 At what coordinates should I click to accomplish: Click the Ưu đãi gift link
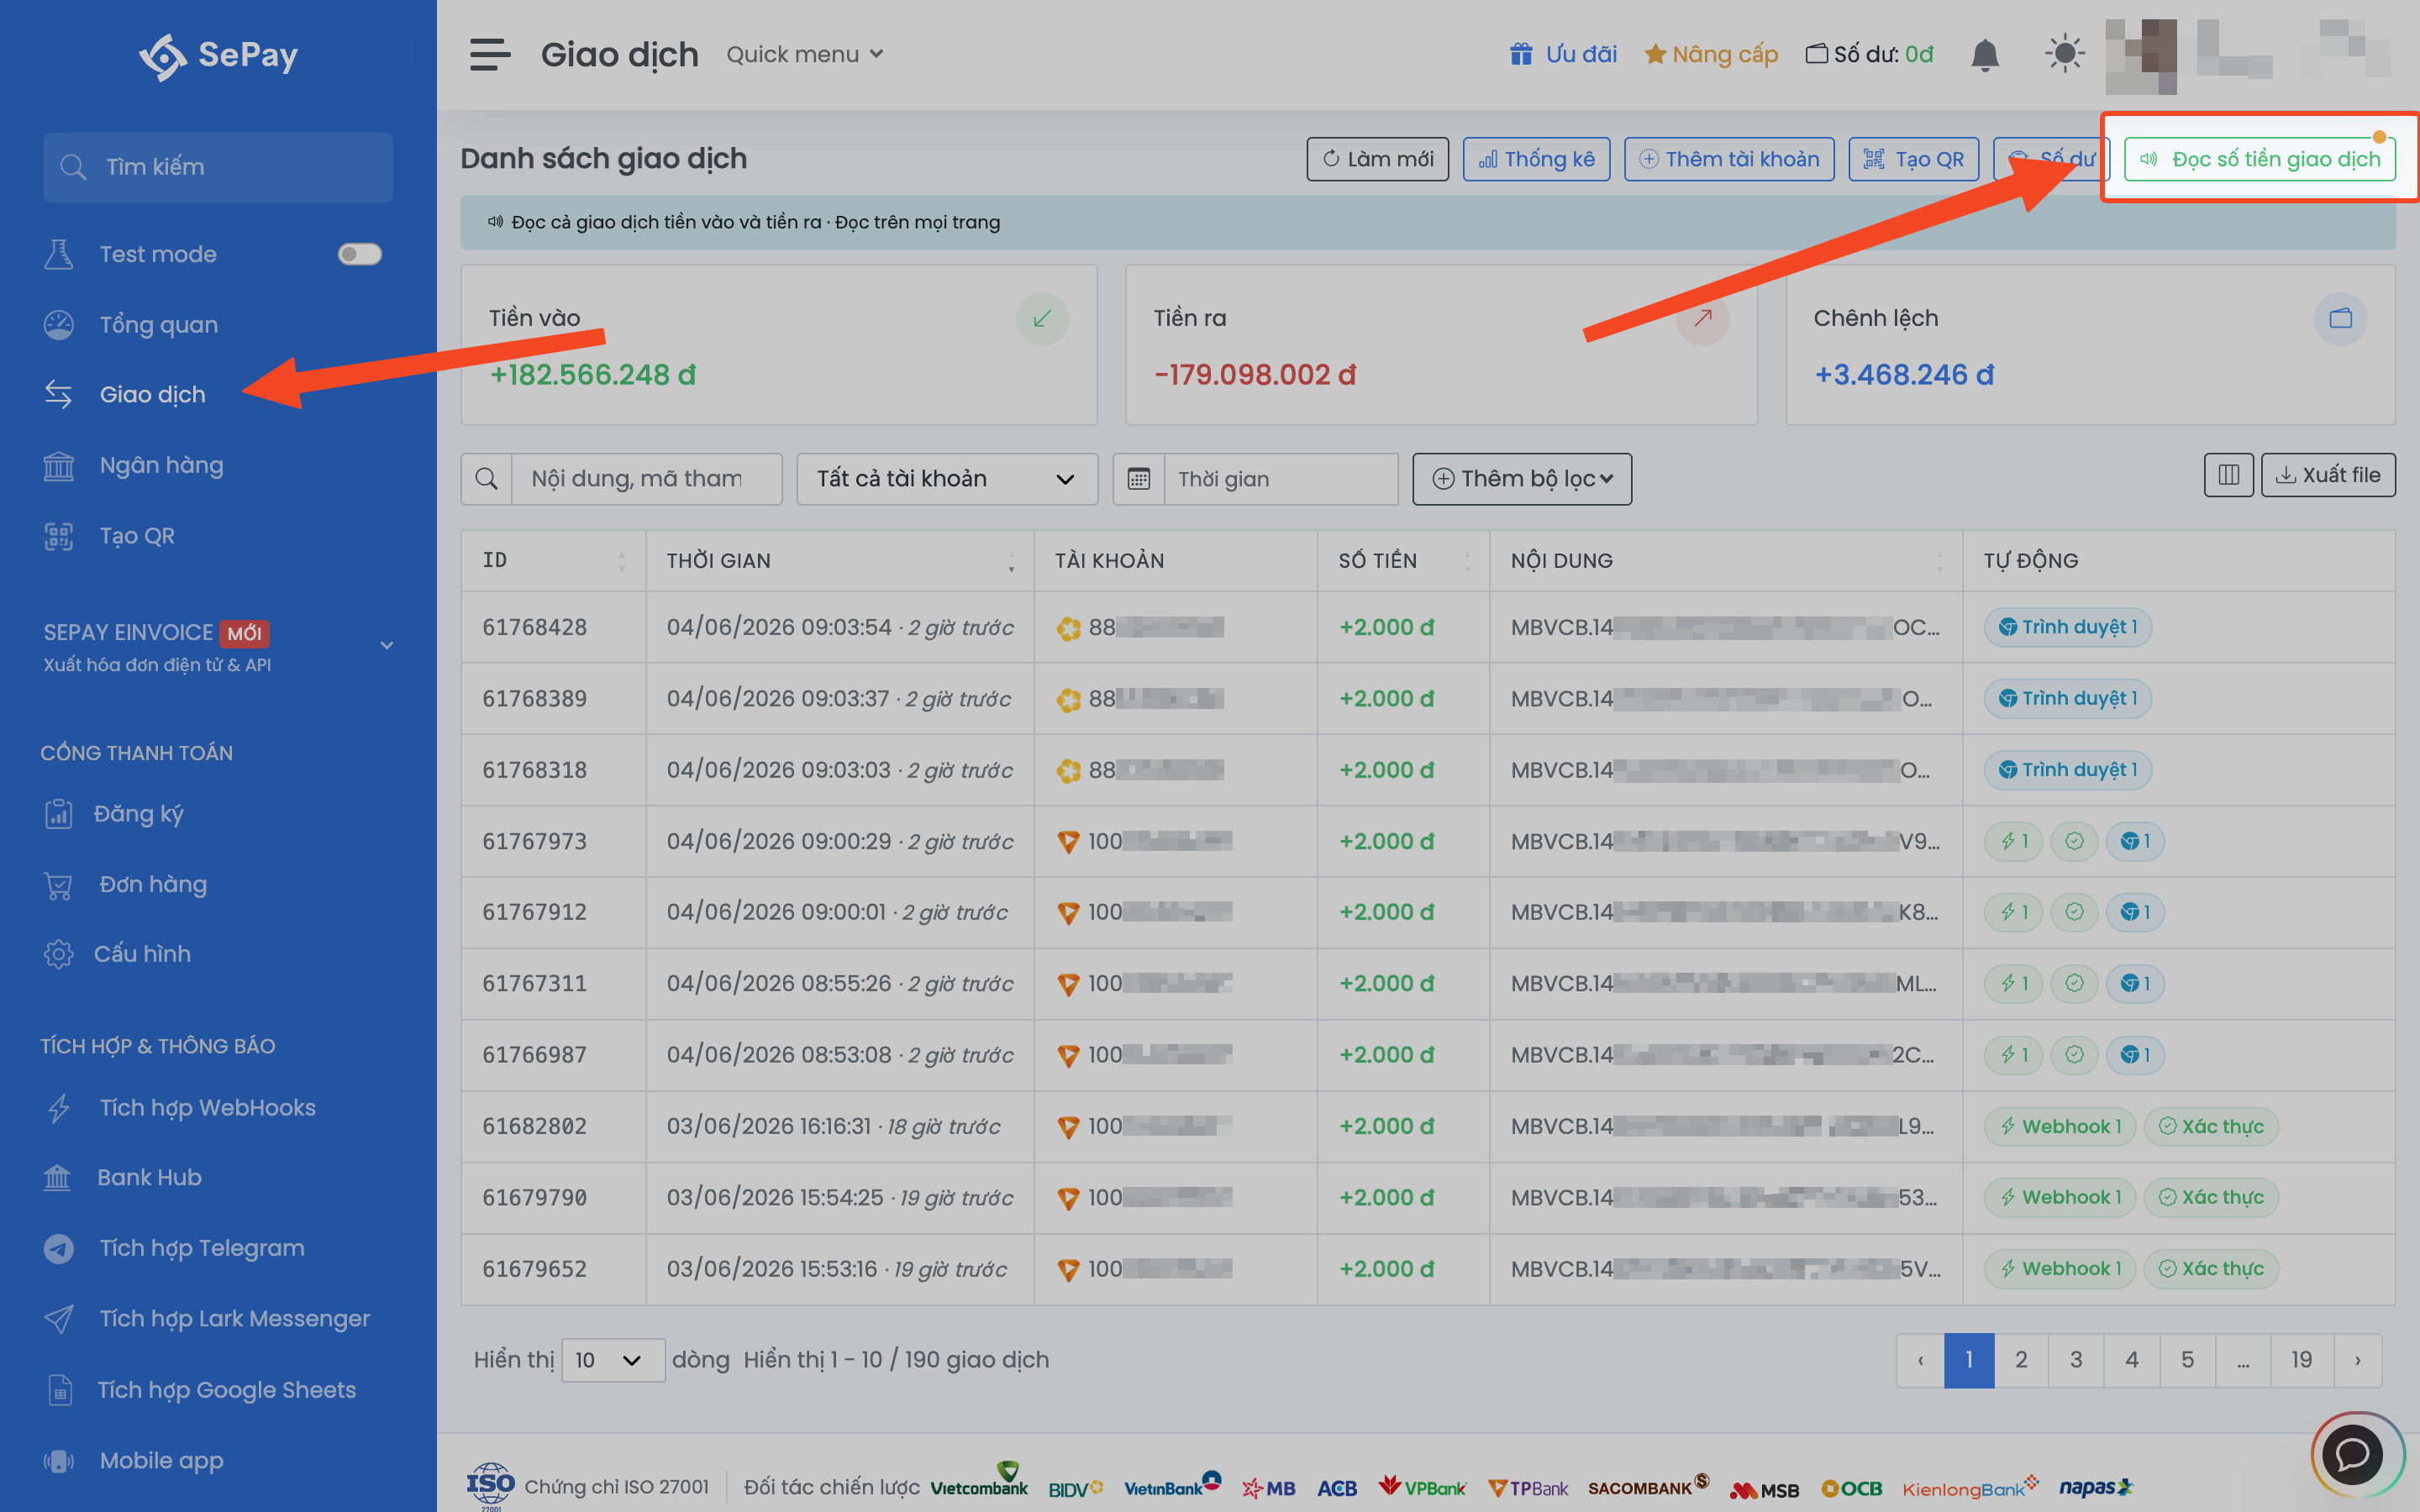[x=1563, y=54]
